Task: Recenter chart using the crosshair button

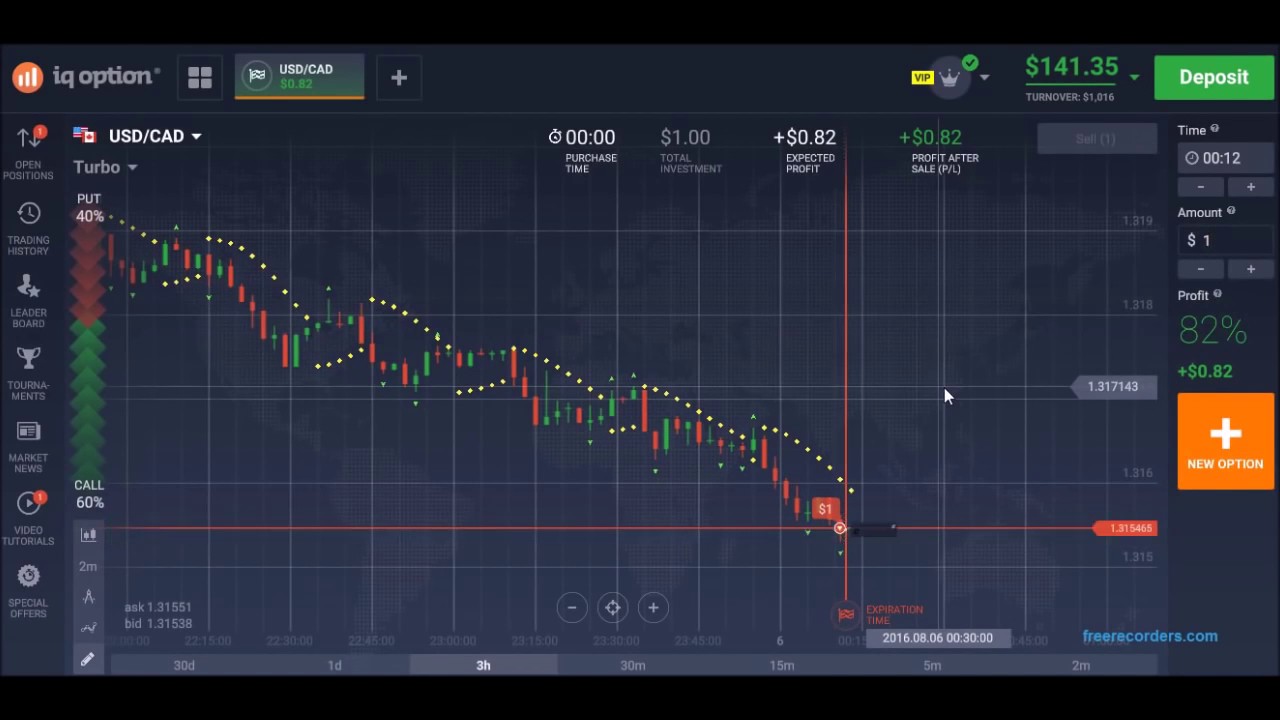Action: click(x=612, y=607)
